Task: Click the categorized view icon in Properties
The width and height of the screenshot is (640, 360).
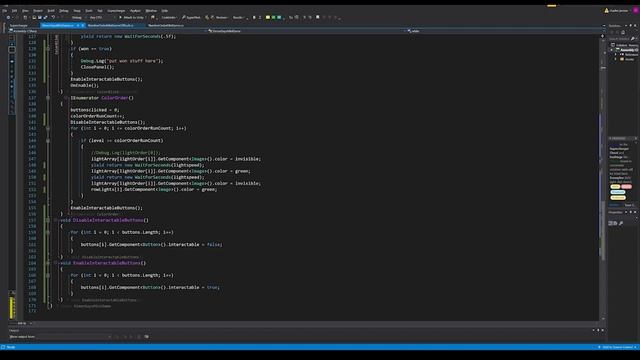Action: coord(611,223)
